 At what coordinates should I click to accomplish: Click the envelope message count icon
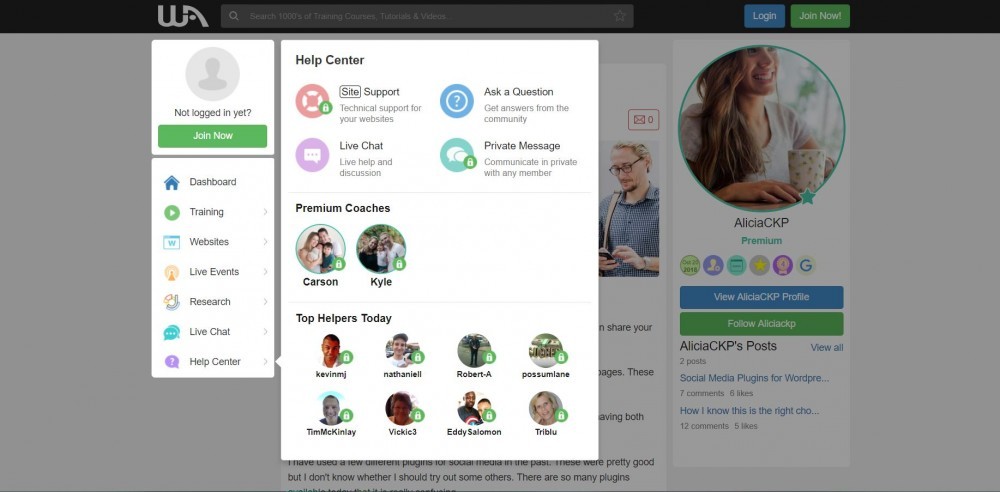point(643,119)
